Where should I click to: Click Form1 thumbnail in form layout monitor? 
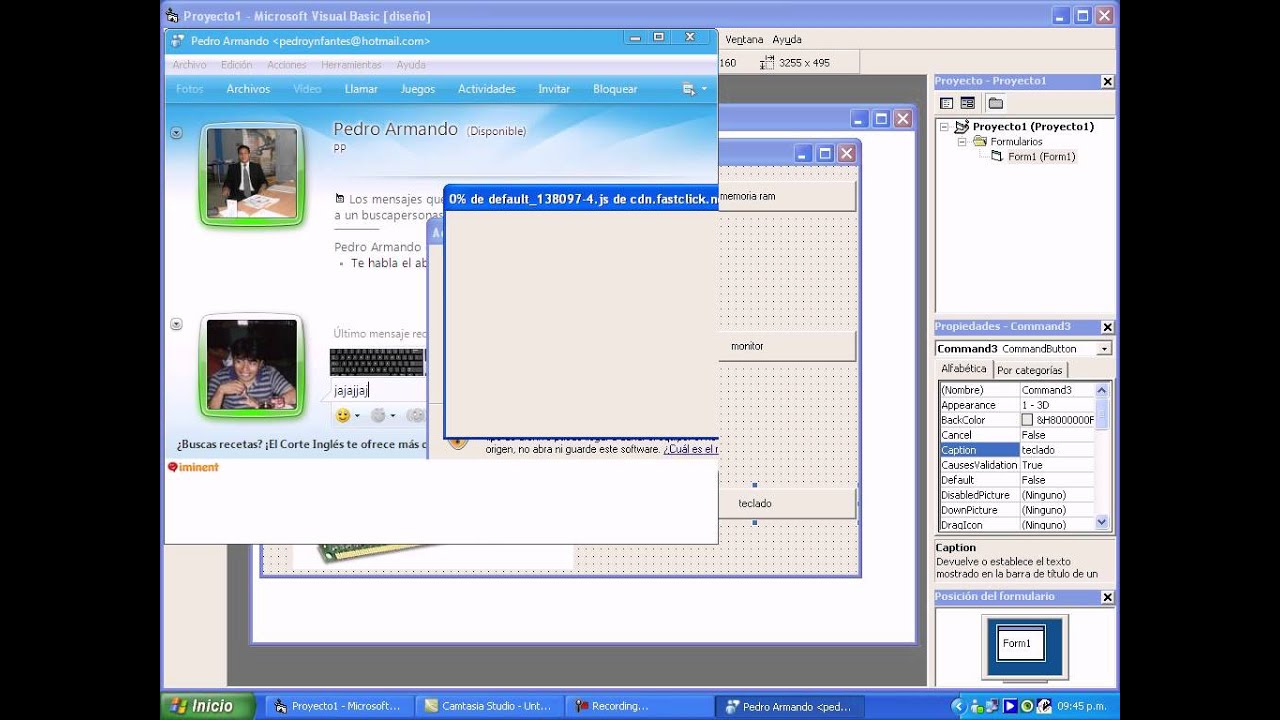coord(1021,643)
